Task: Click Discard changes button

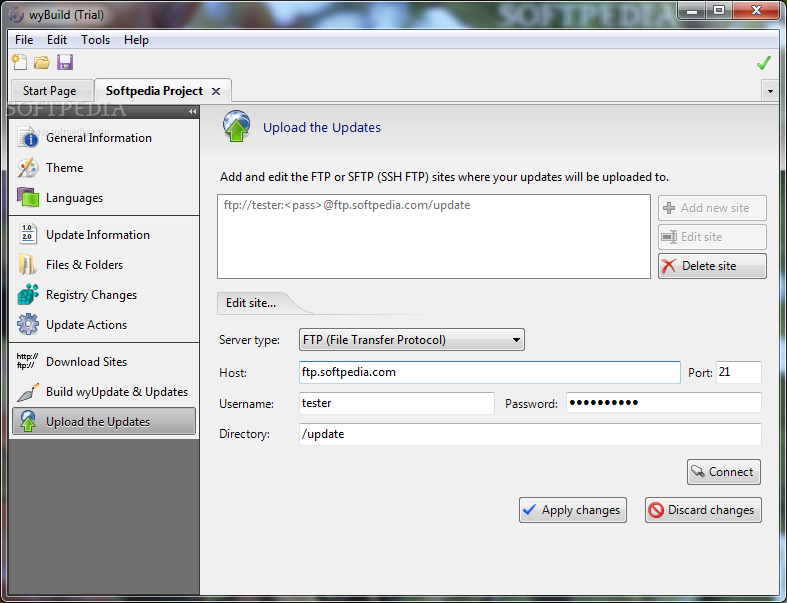Action: [x=703, y=510]
